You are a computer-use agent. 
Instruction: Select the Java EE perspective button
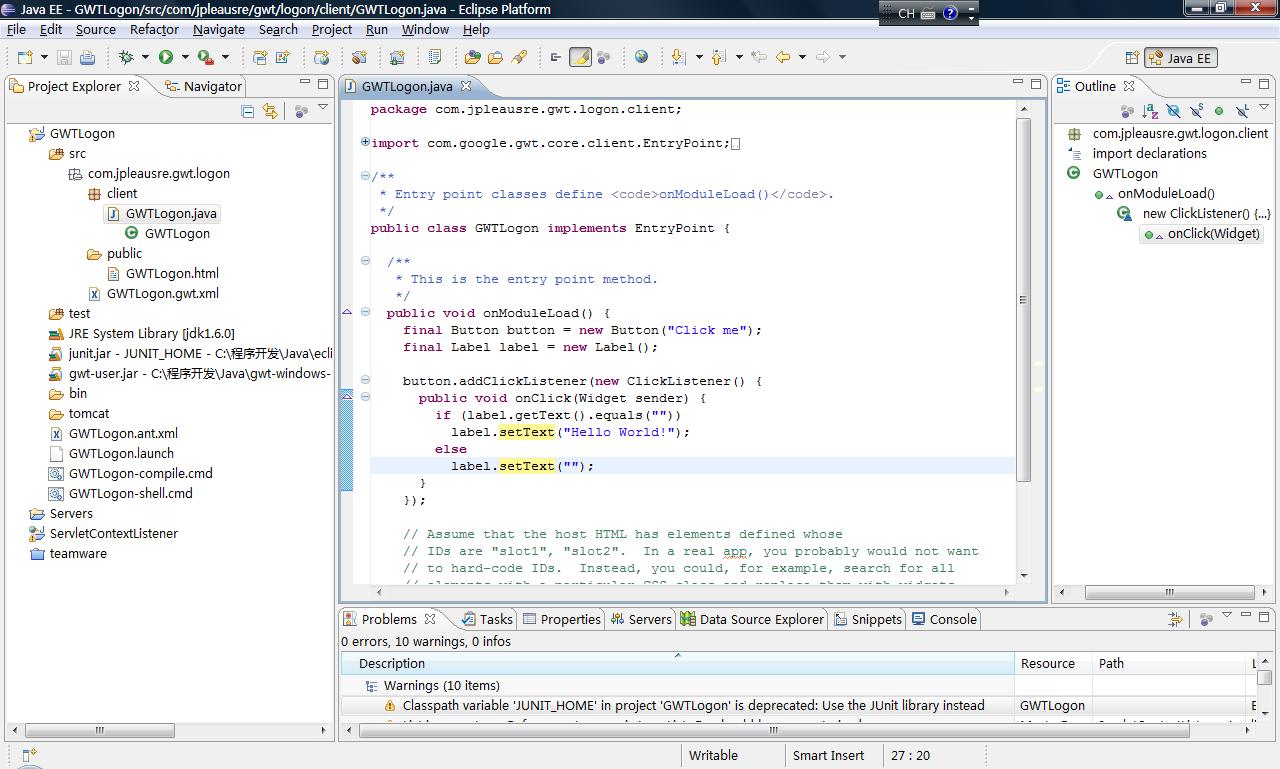1180,58
